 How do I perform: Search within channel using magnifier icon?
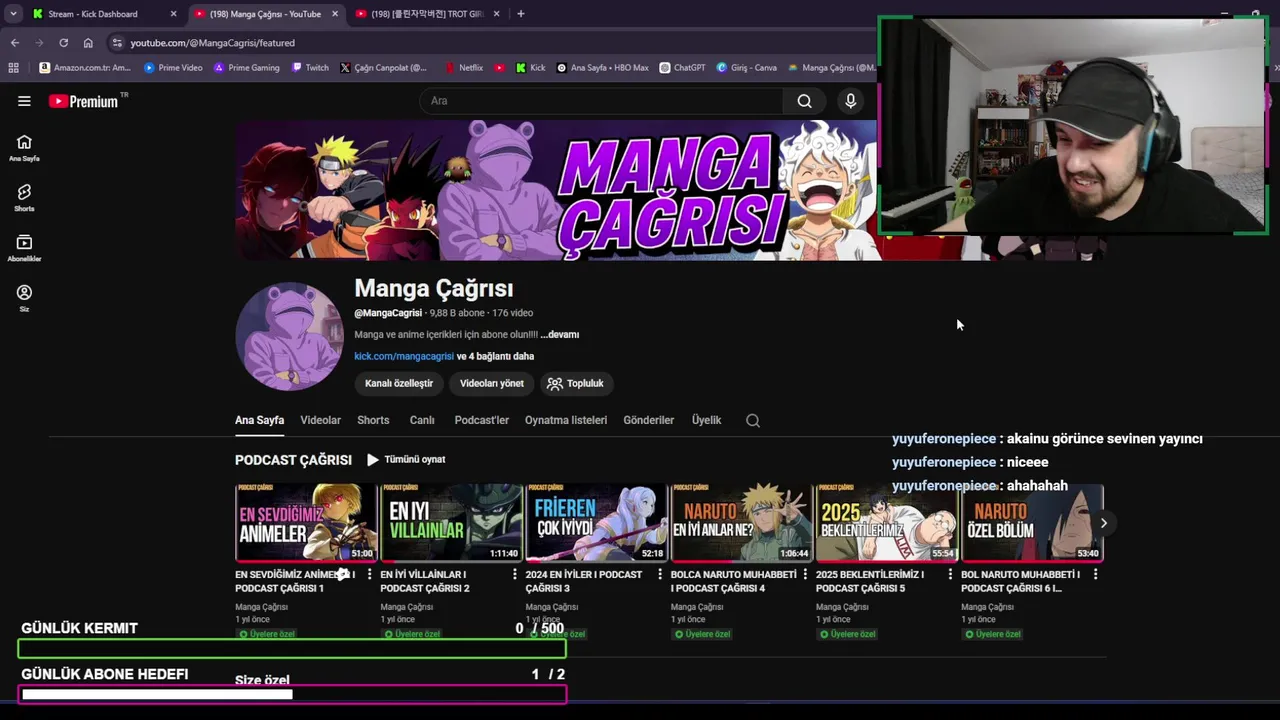point(753,421)
